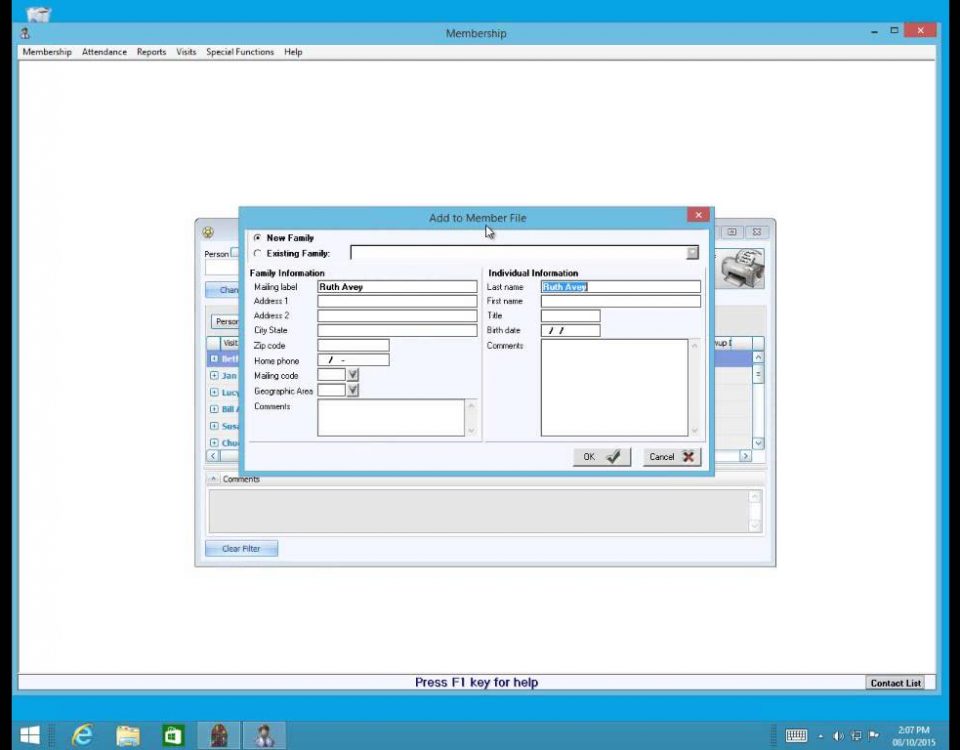Switch to the church app taskbar icon
The image size is (960, 750).
coord(219,735)
